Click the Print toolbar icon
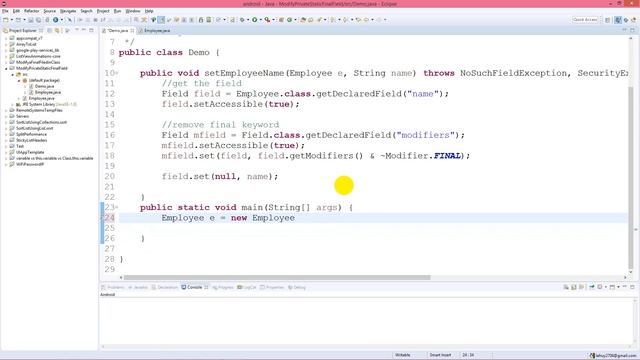Screen dimensions: 640x360 (x=47, y=20)
